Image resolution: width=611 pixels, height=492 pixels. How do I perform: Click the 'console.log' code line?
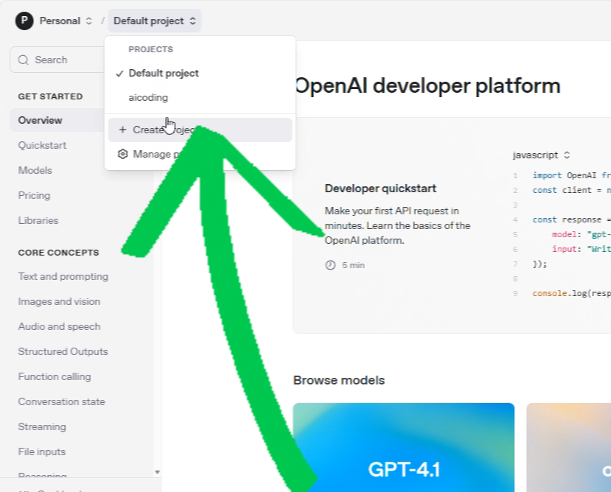click(x=571, y=293)
